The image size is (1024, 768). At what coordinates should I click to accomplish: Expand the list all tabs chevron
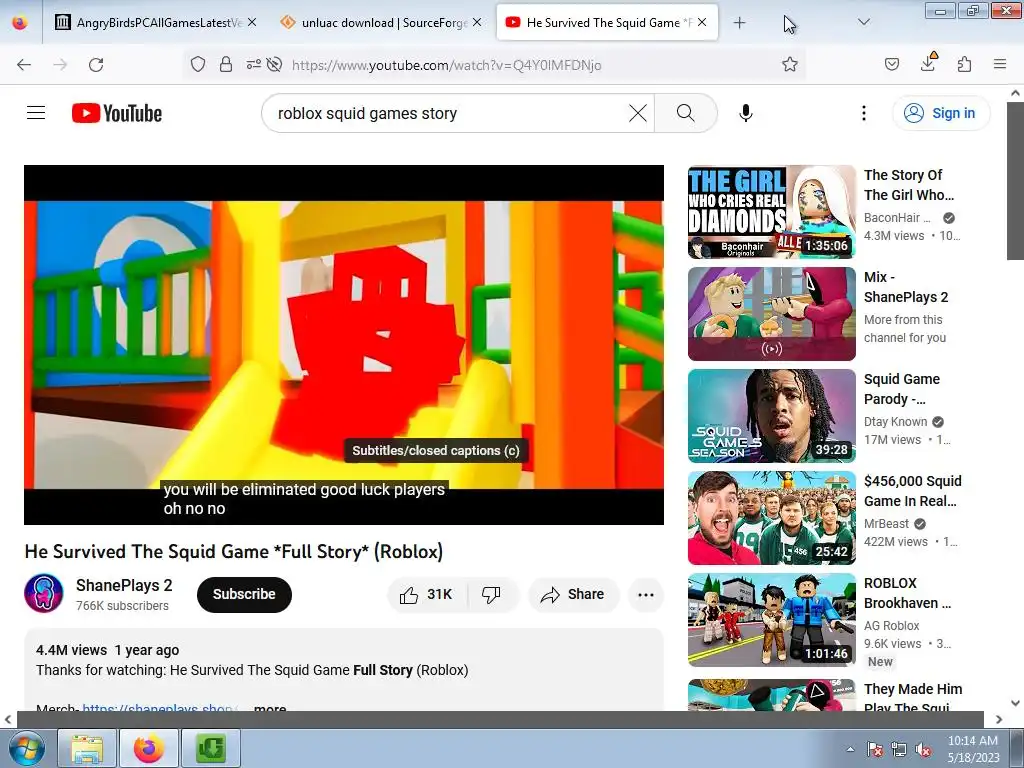click(x=863, y=22)
